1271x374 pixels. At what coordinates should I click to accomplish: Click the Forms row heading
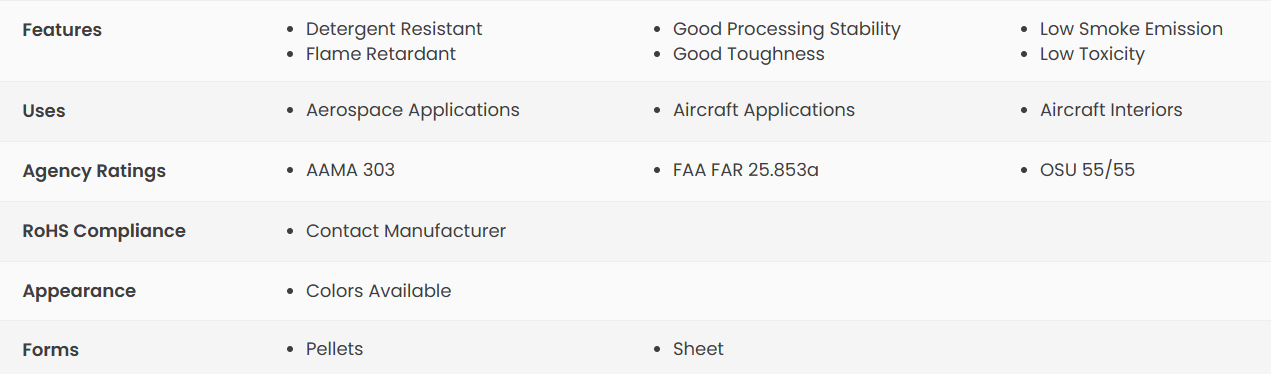(x=50, y=350)
